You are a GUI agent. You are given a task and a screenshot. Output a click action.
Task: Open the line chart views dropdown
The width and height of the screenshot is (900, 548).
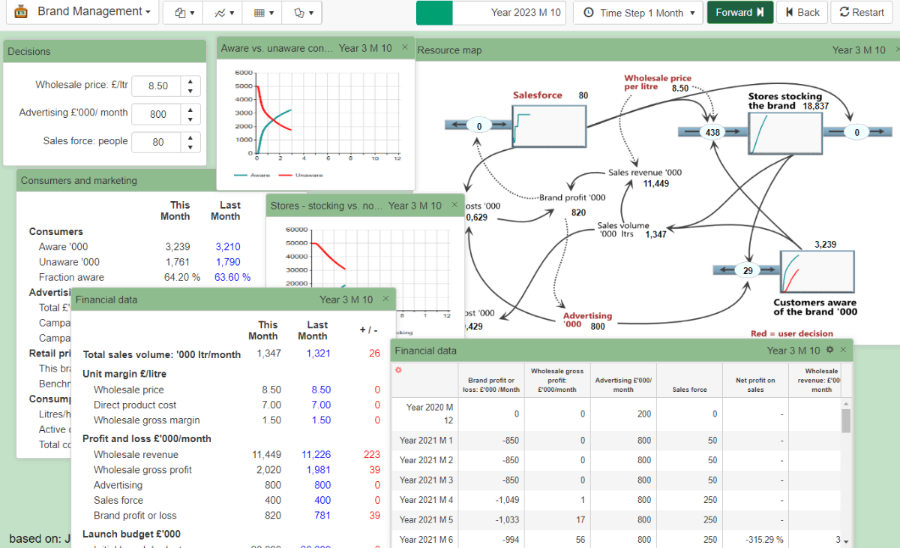point(224,13)
